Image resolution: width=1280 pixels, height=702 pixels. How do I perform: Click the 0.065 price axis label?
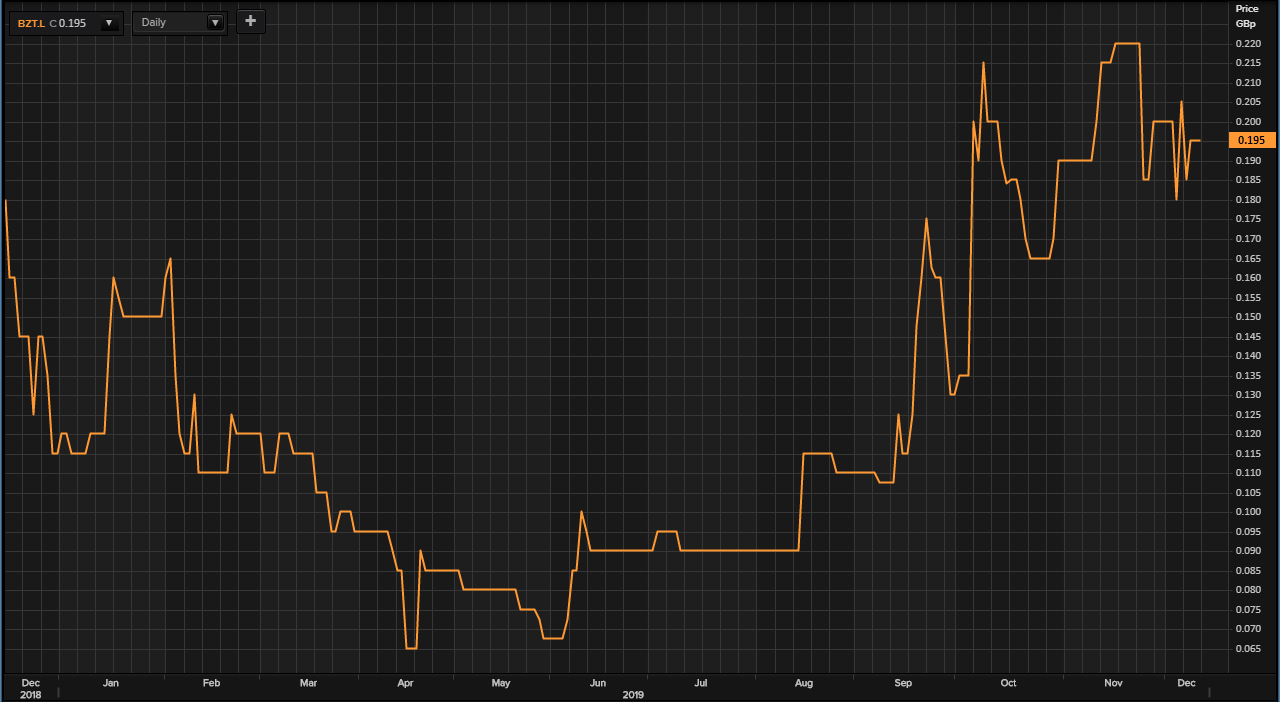point(1248,648)
